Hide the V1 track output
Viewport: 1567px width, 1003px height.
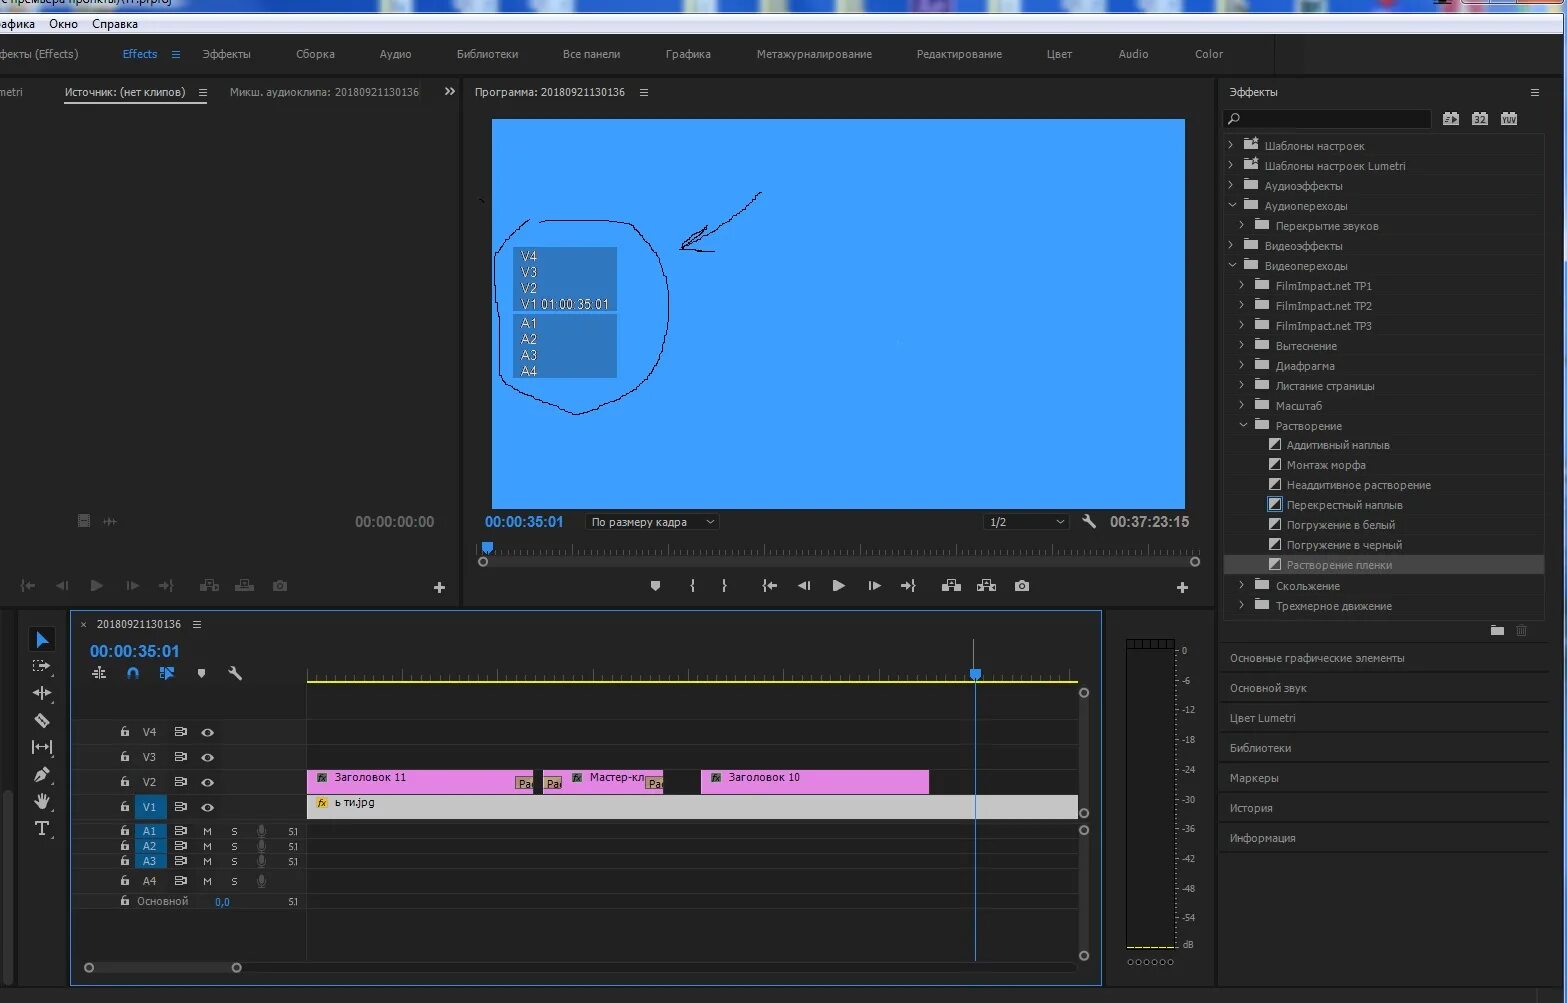click(208, 807)
